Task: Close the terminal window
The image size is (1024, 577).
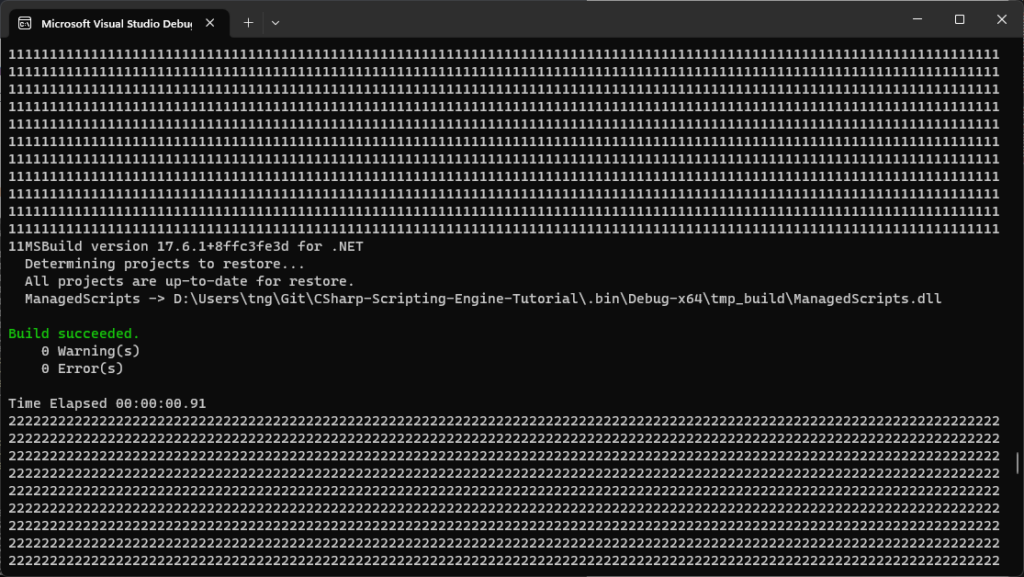Action: pos(1001,19)
